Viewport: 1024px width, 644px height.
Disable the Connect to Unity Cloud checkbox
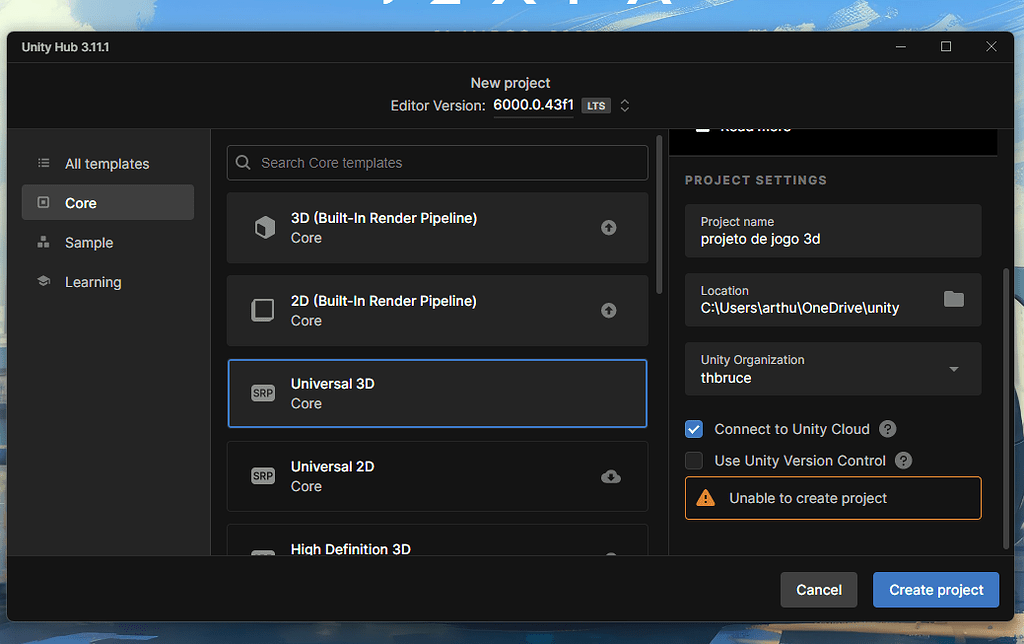(694, 429)
